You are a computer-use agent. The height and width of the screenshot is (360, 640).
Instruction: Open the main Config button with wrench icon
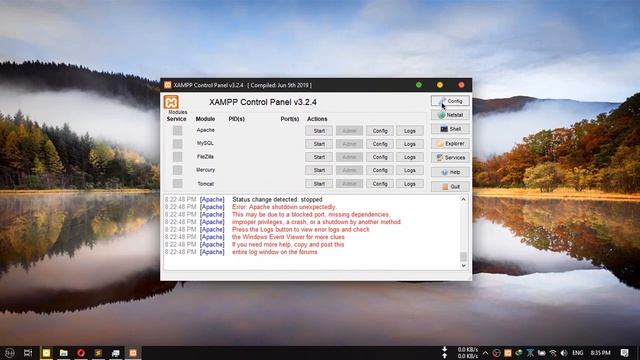[x=450, y=101]
